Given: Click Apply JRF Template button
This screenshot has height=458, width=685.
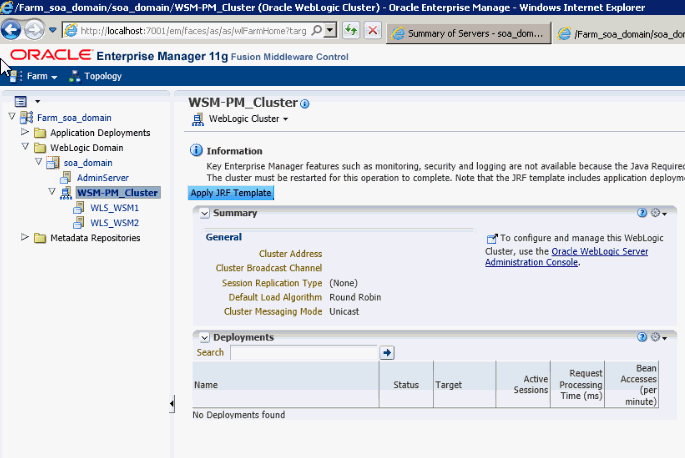Looking at the screenshot, I should pos(231,193).
